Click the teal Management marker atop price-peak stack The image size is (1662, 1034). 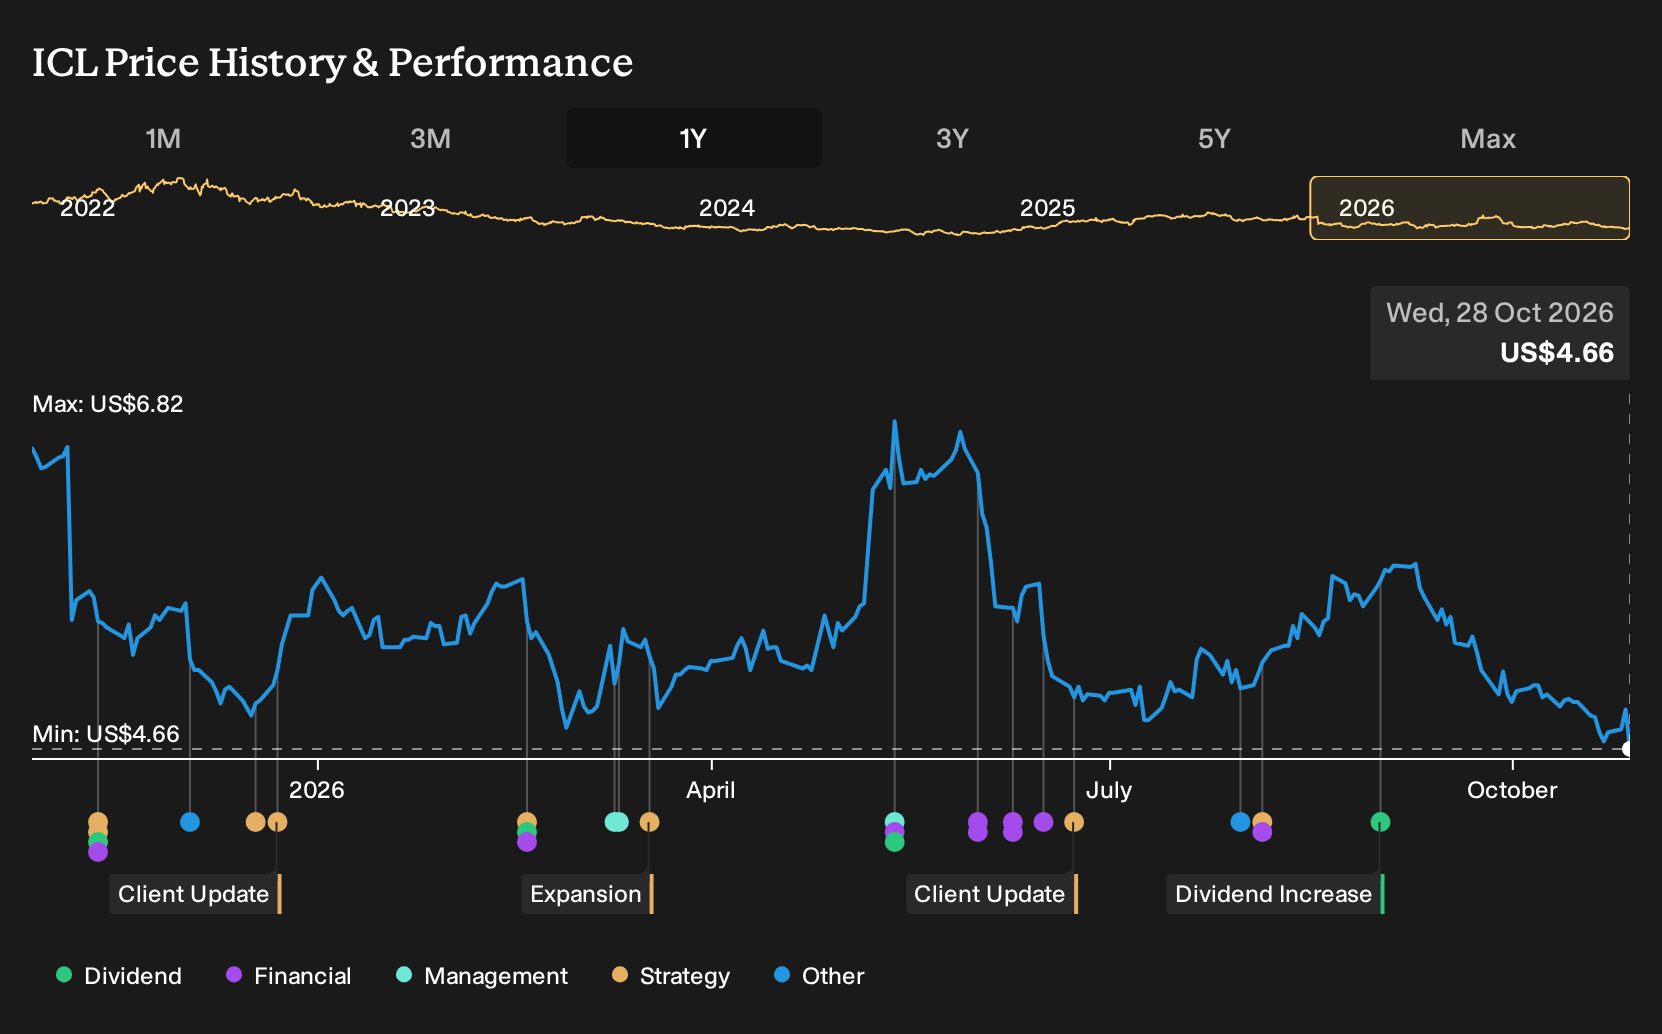[895, 820]
